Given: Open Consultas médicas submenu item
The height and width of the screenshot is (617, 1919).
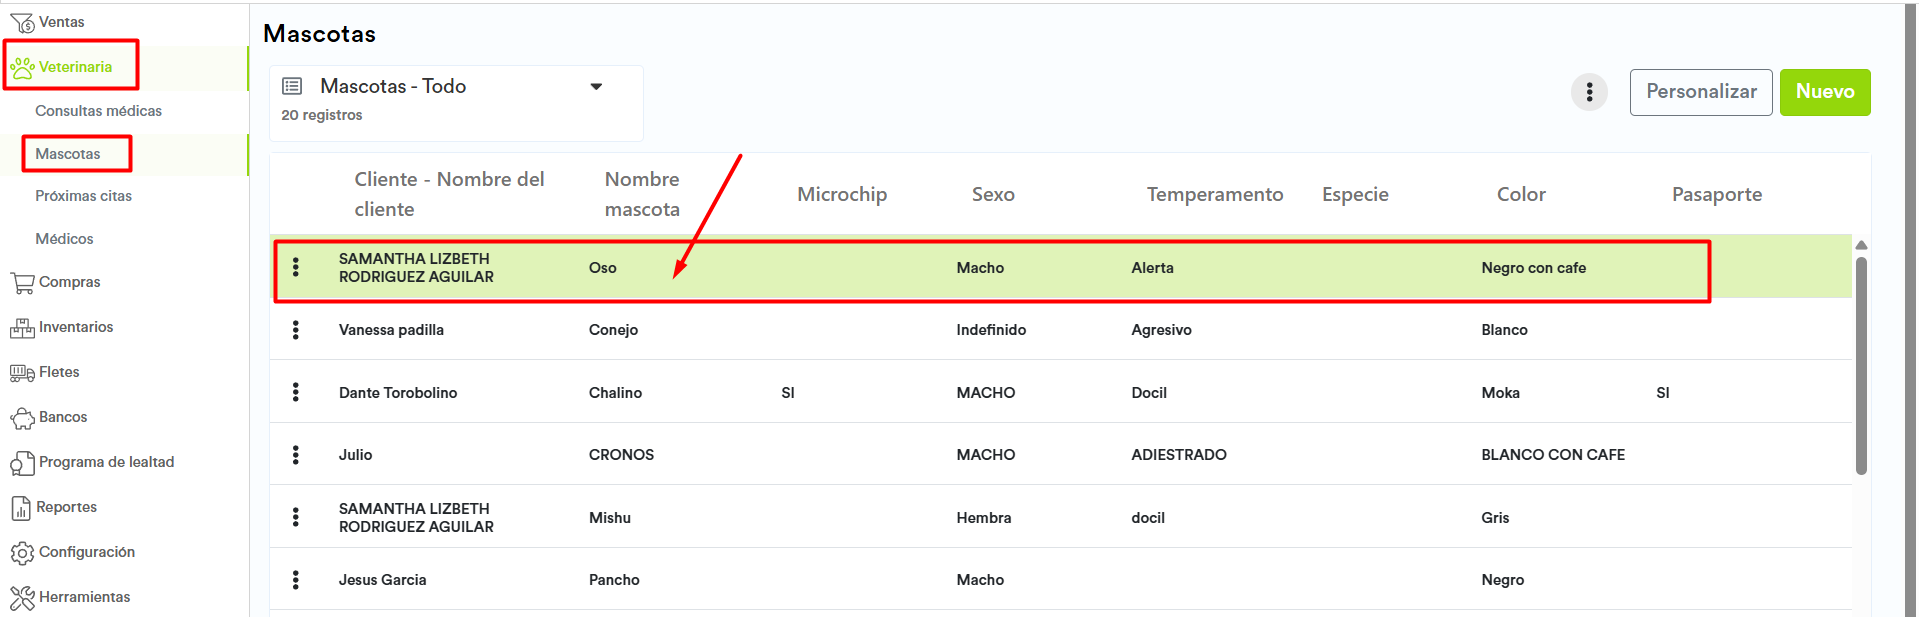Looking at the screenshot, I should [98, 111].
